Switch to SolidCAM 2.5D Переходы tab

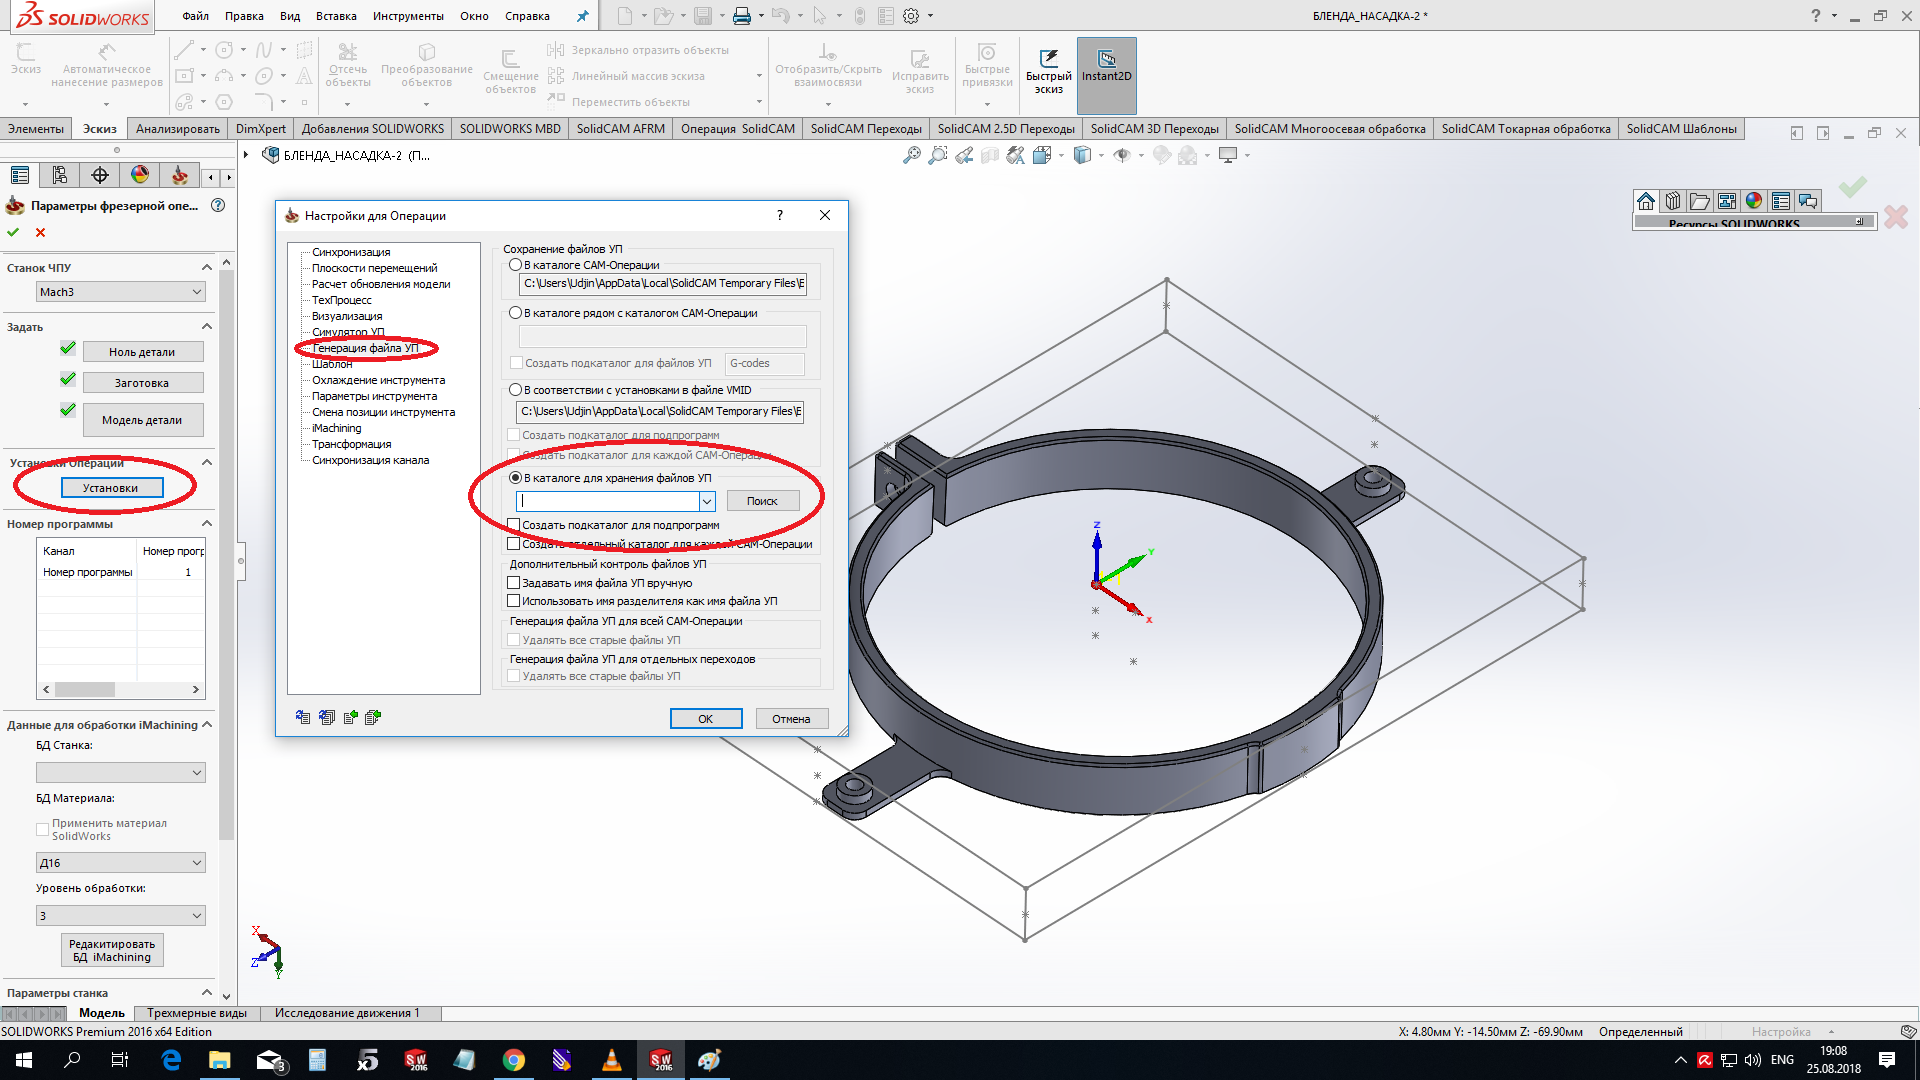coord(1005,129)
